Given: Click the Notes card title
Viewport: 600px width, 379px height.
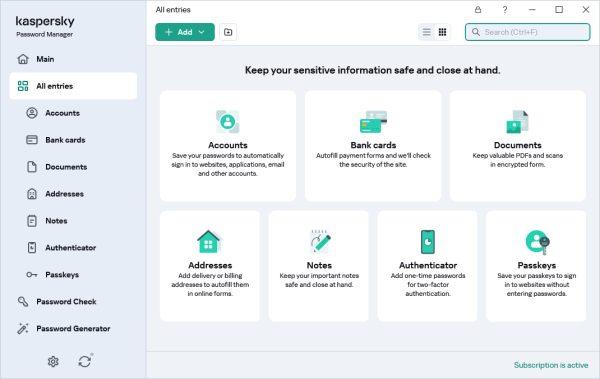Looking at the screenshot, I should [x=319, y=265].
